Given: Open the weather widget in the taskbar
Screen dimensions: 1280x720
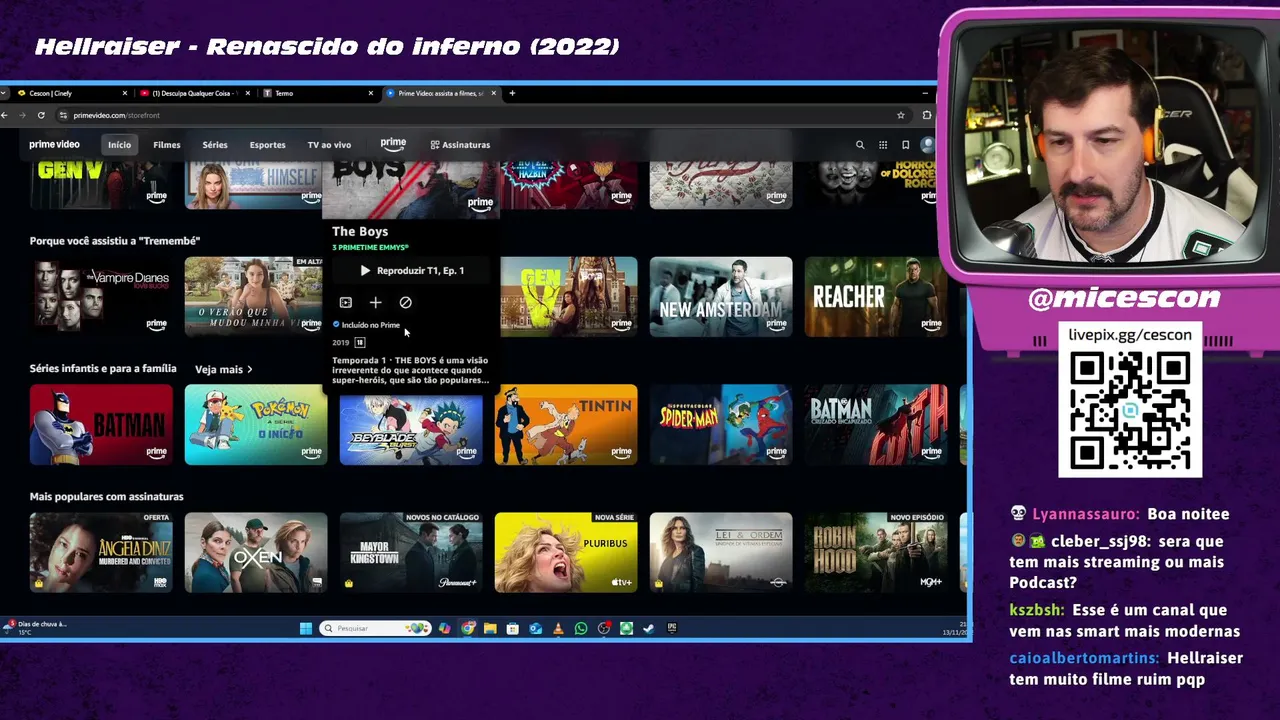Looking at the screenshot, I should [36, 628].
